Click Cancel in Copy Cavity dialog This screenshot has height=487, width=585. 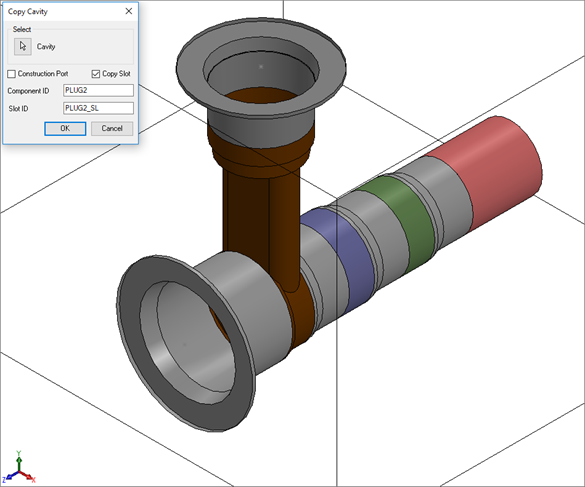[112, 128]
